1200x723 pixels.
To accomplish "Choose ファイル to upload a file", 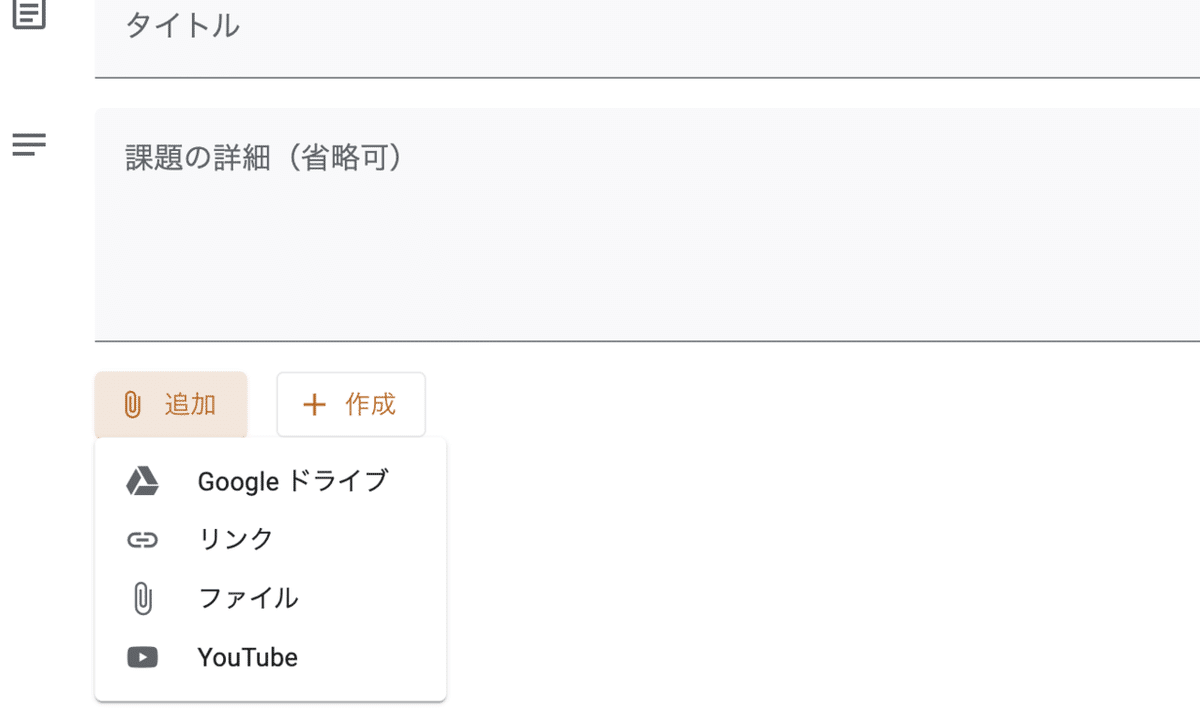I will (248, 598).
